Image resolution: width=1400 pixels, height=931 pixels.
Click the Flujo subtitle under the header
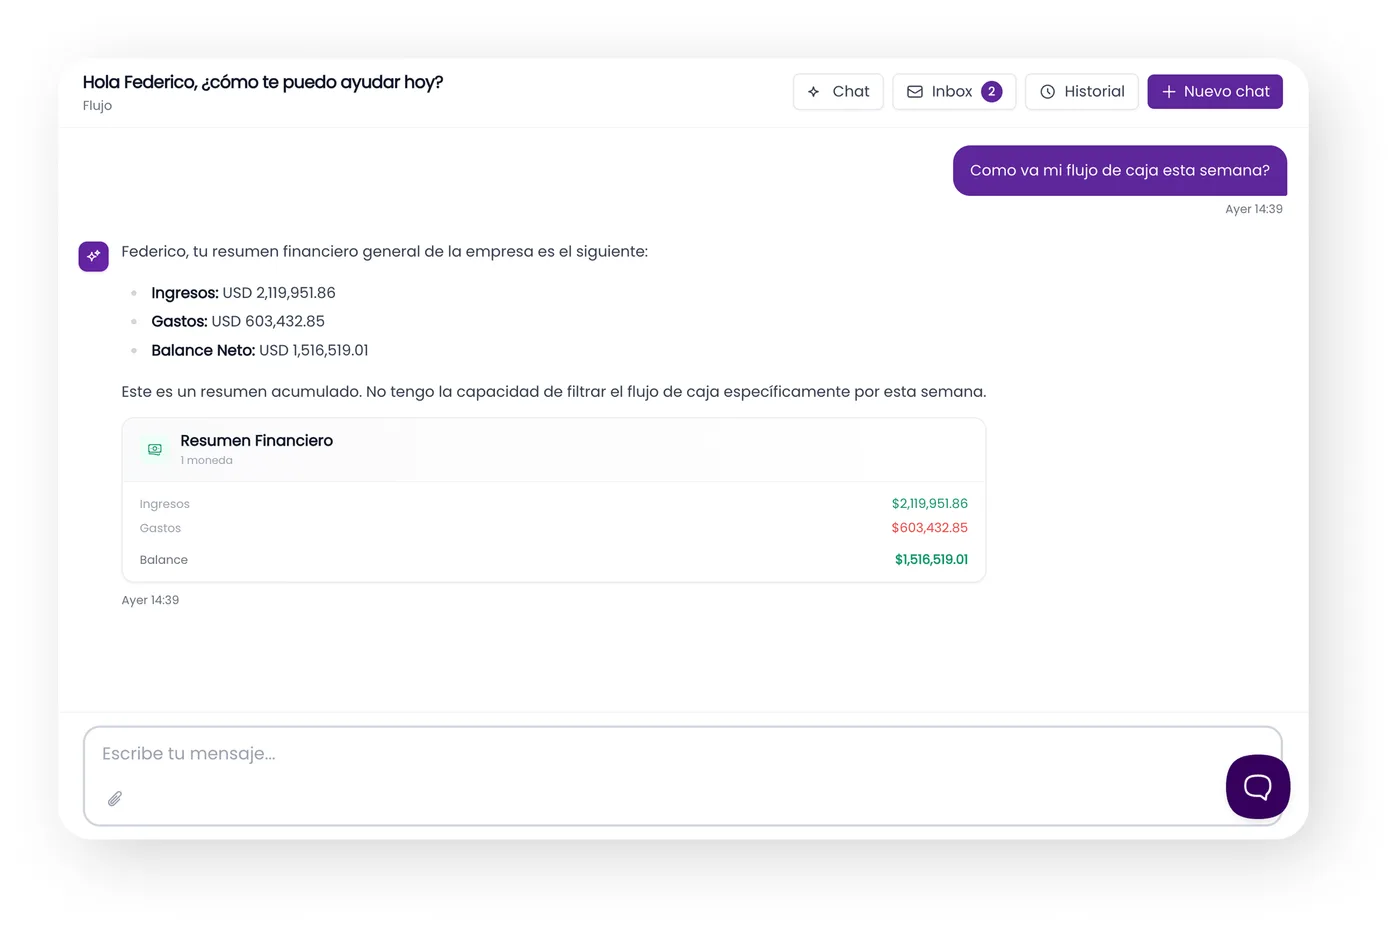(98, 106)
